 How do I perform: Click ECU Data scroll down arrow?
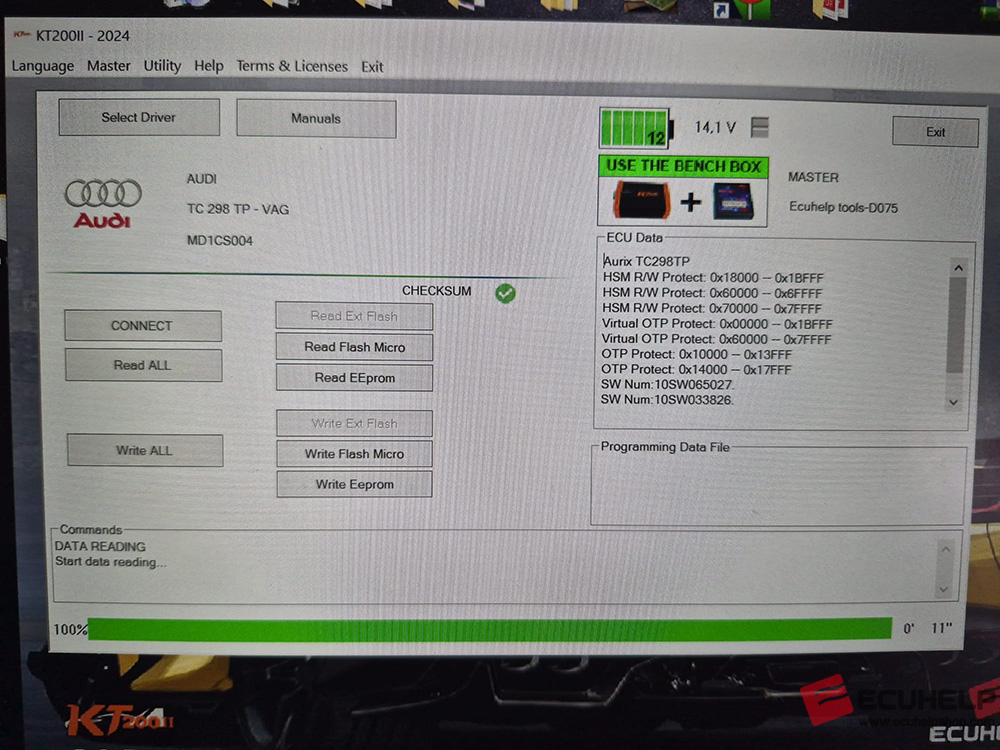click(x=953, y=402)
